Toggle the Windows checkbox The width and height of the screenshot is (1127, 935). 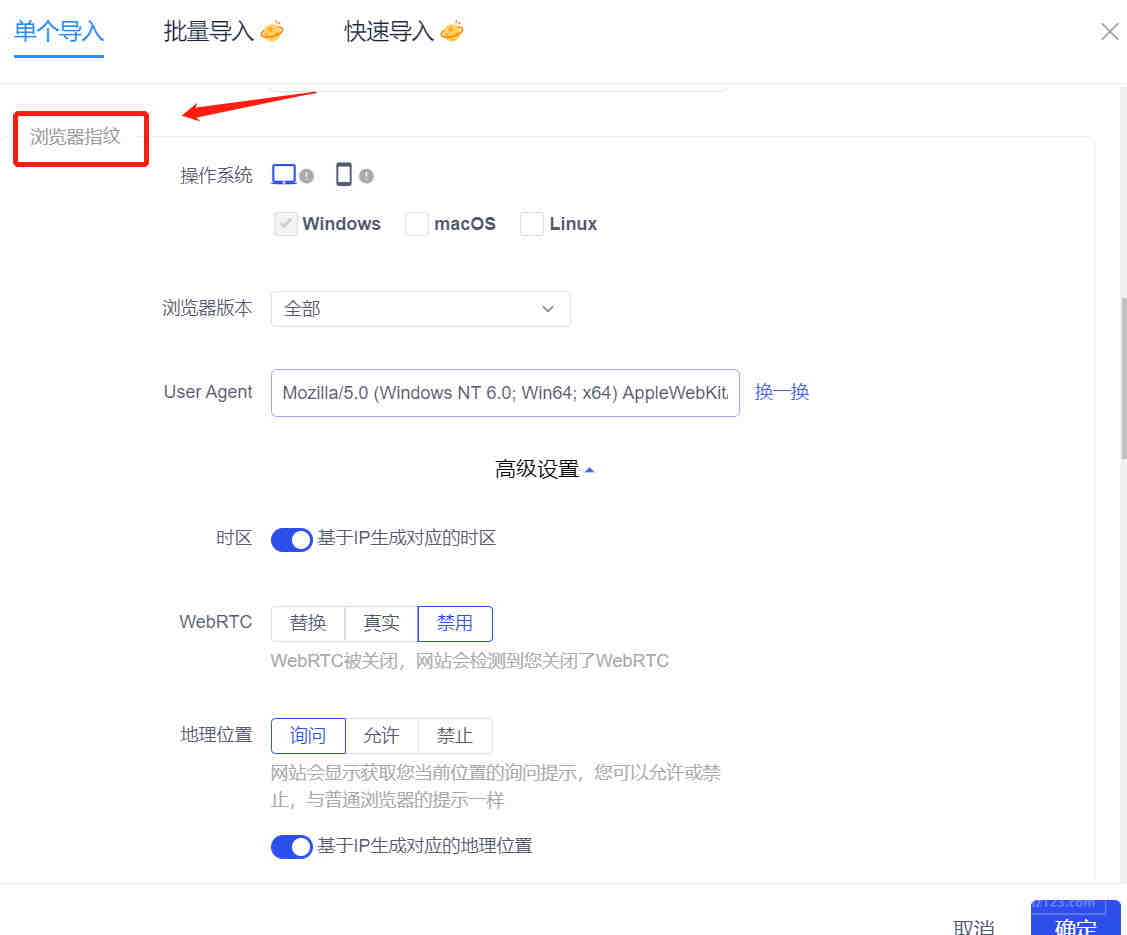tap(285, 224)
